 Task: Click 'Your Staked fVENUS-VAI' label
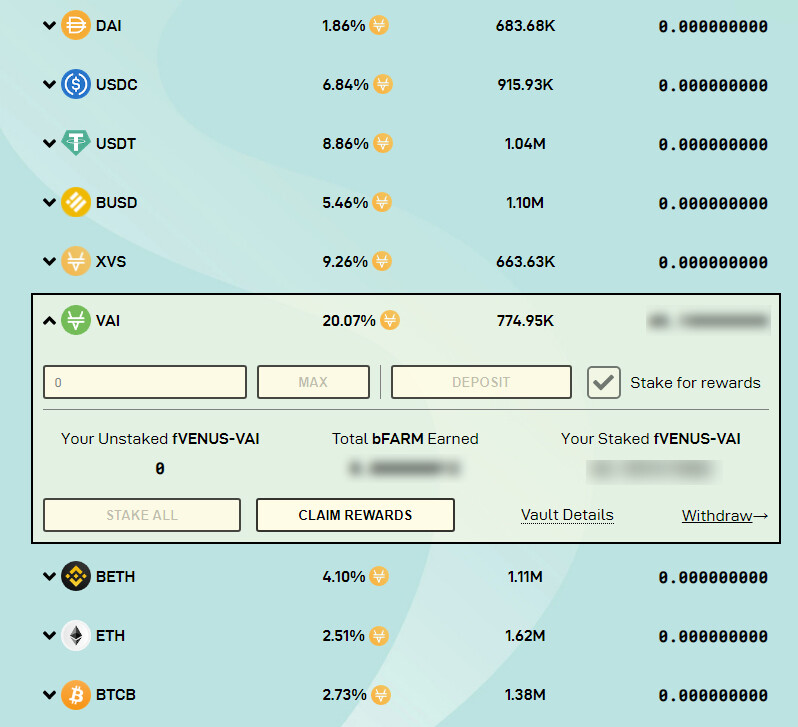click(651, 439)
